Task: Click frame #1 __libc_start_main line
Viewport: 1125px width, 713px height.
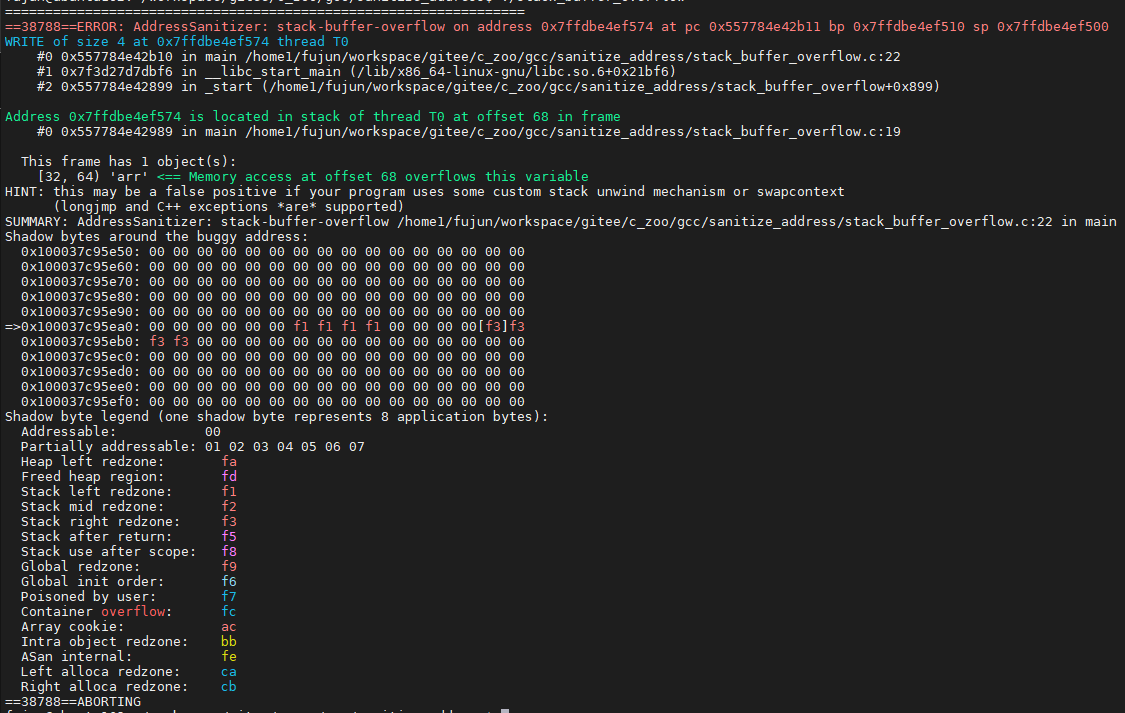Action: tap(357, 72)
